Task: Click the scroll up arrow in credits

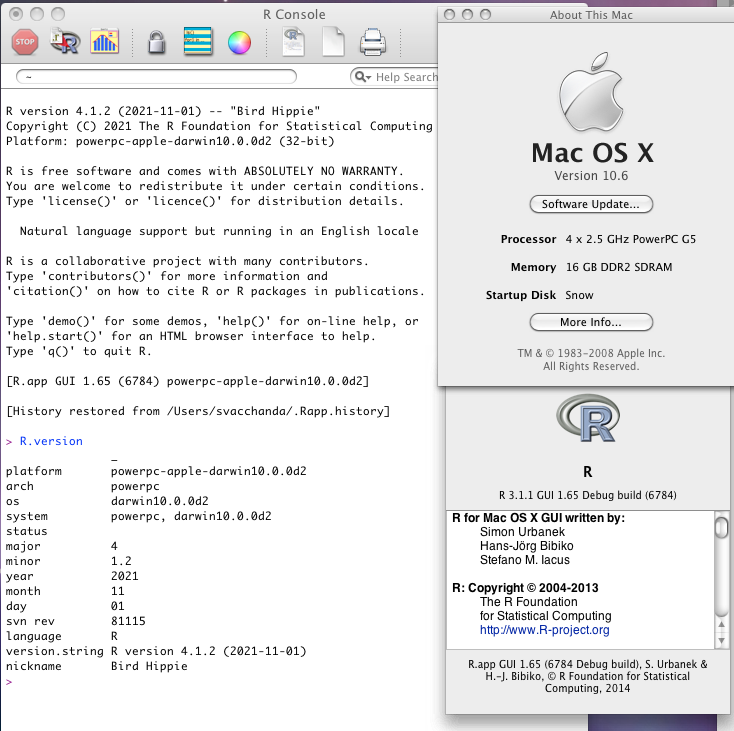Action: 722,624
